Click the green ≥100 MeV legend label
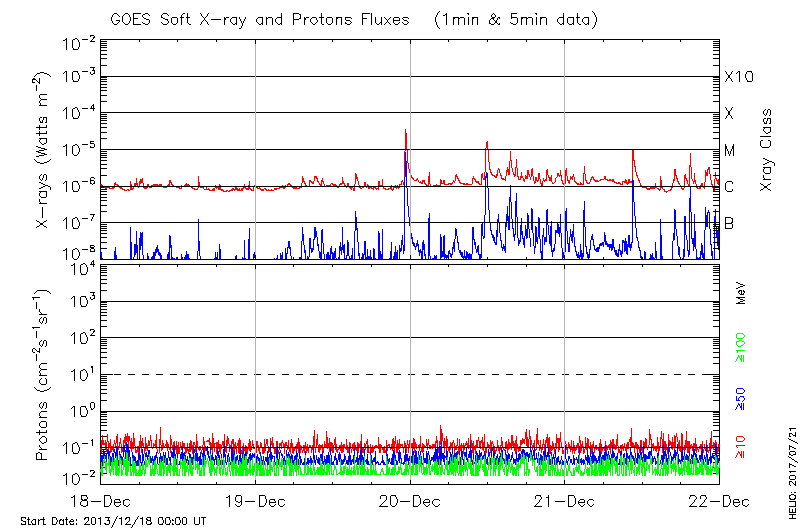Viewport: 800px width, 530px height. pyautogui.click(x=742, y=347)
